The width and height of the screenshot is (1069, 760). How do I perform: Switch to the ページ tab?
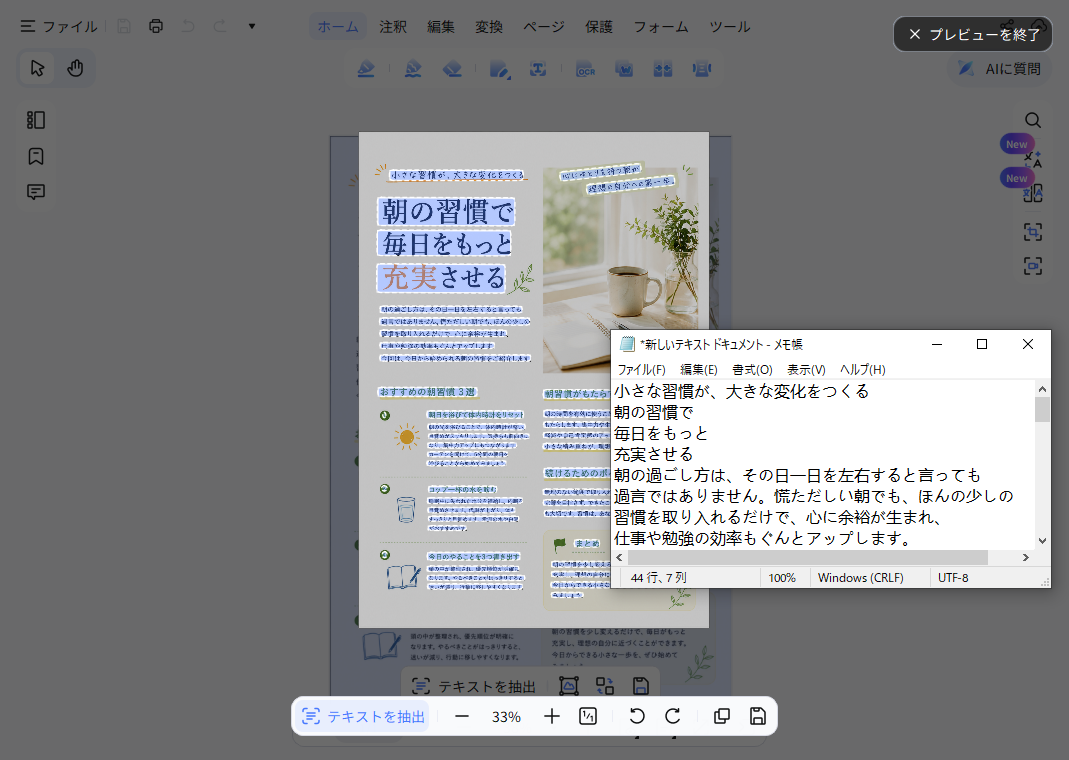click(x=544, y=27)
